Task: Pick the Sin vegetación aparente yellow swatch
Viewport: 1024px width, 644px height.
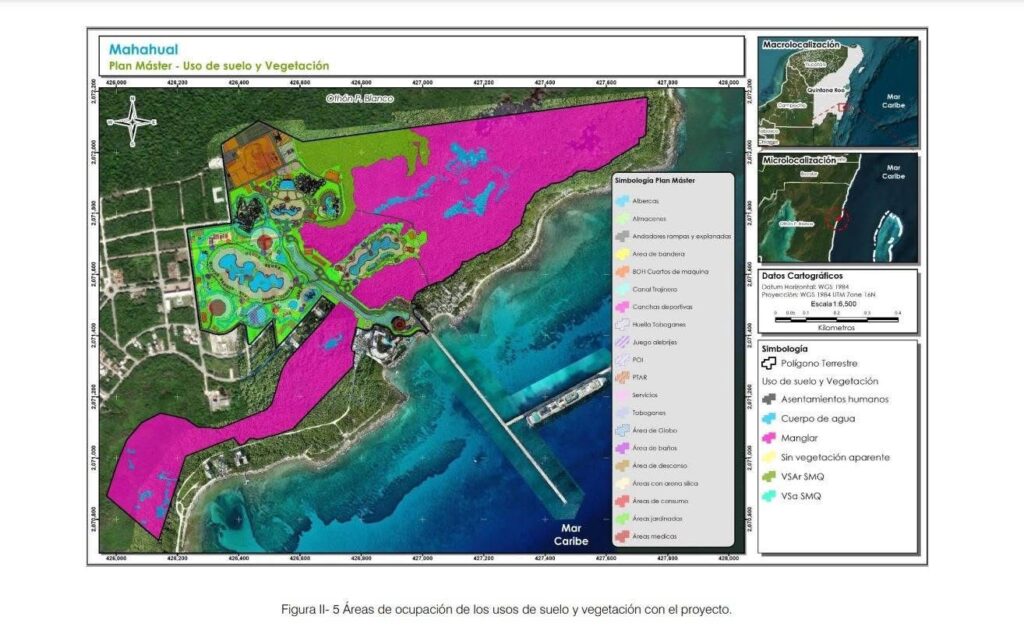Action: click(x=770, y=457)
